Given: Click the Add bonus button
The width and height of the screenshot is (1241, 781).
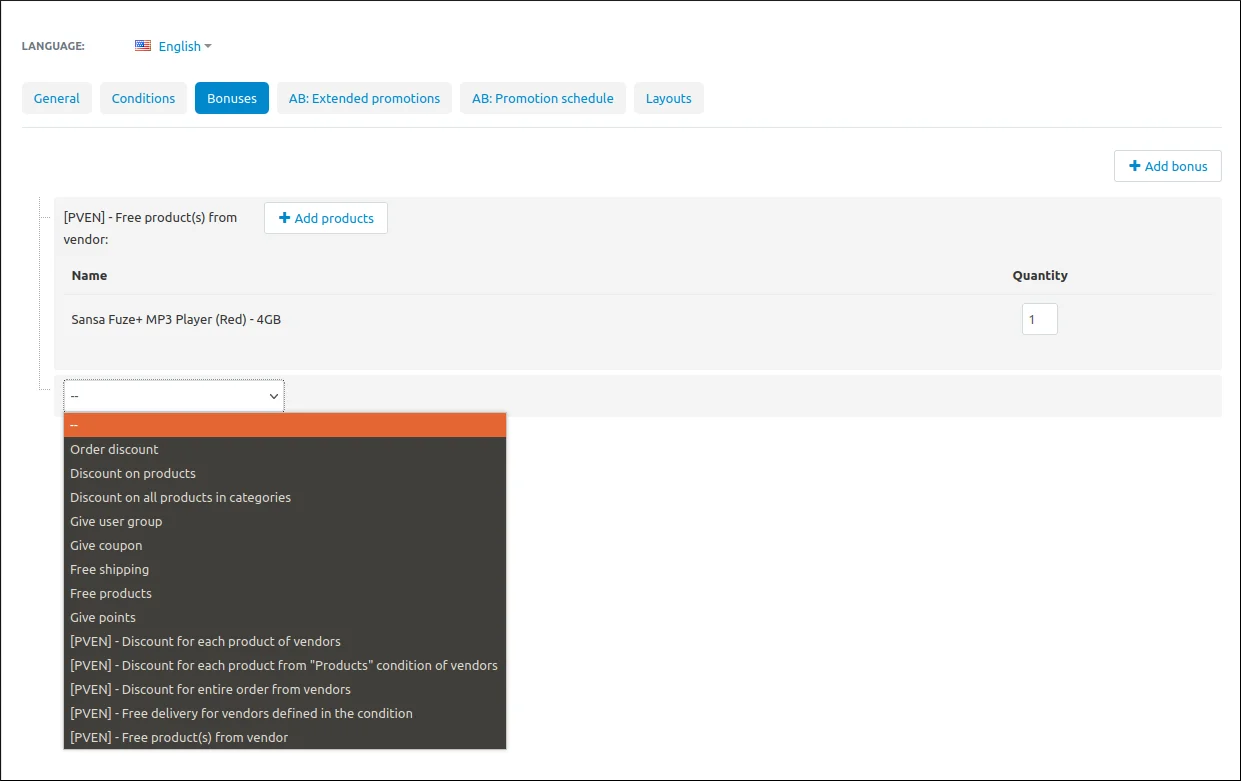Looking at the screenshot, I should pyautogui.click(x=1168, y=166).
